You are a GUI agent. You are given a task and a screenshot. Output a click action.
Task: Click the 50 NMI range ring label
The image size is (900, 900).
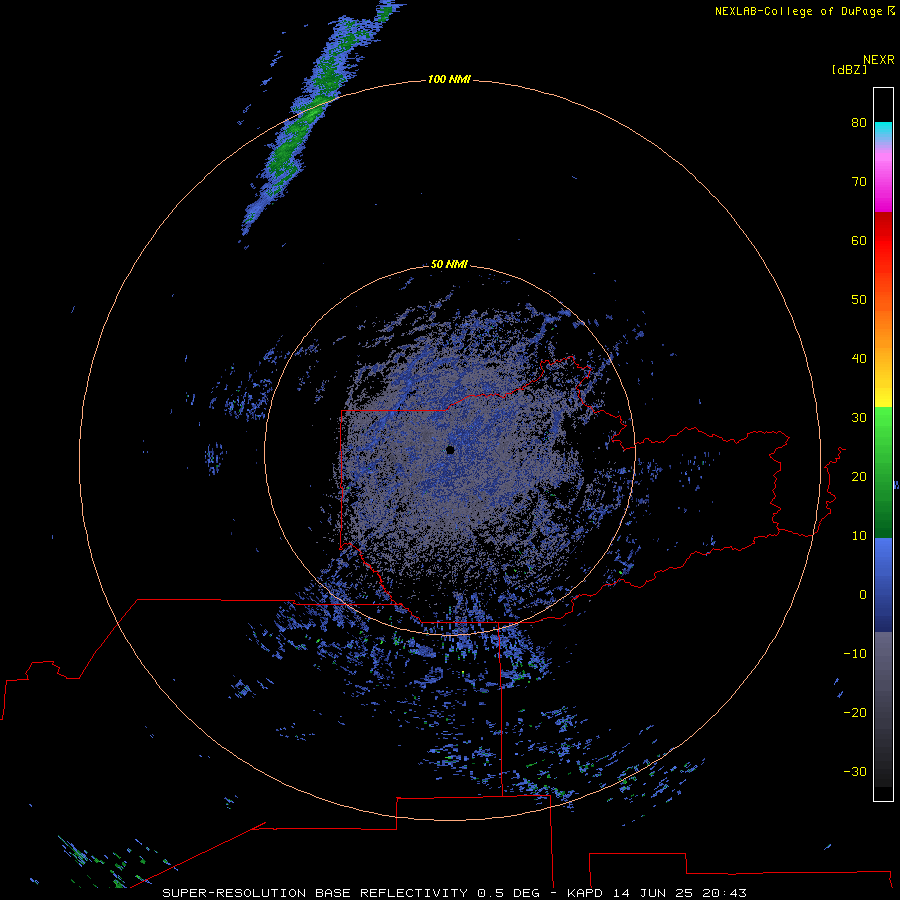(449, 264)
